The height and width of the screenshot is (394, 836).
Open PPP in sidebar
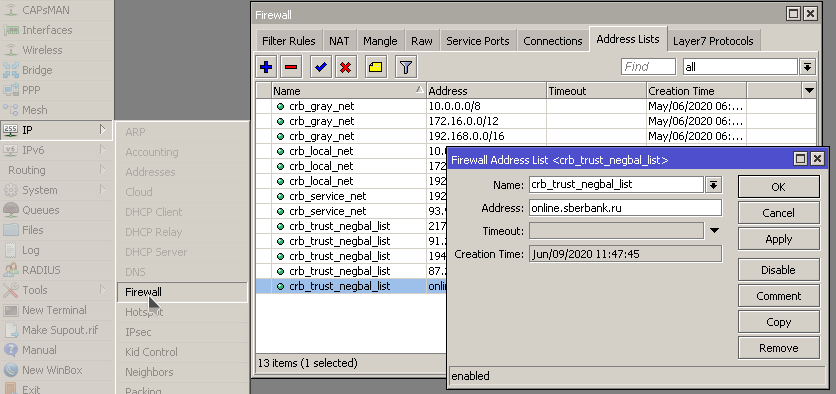click(x=57, y=90)
